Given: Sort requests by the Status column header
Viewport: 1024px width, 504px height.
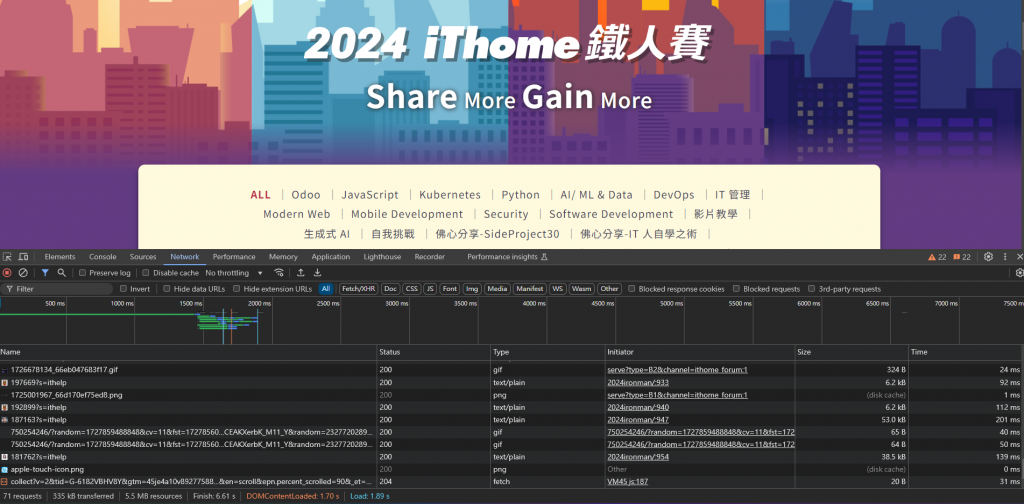Looking at the screenshot, I should coord(434,352).
